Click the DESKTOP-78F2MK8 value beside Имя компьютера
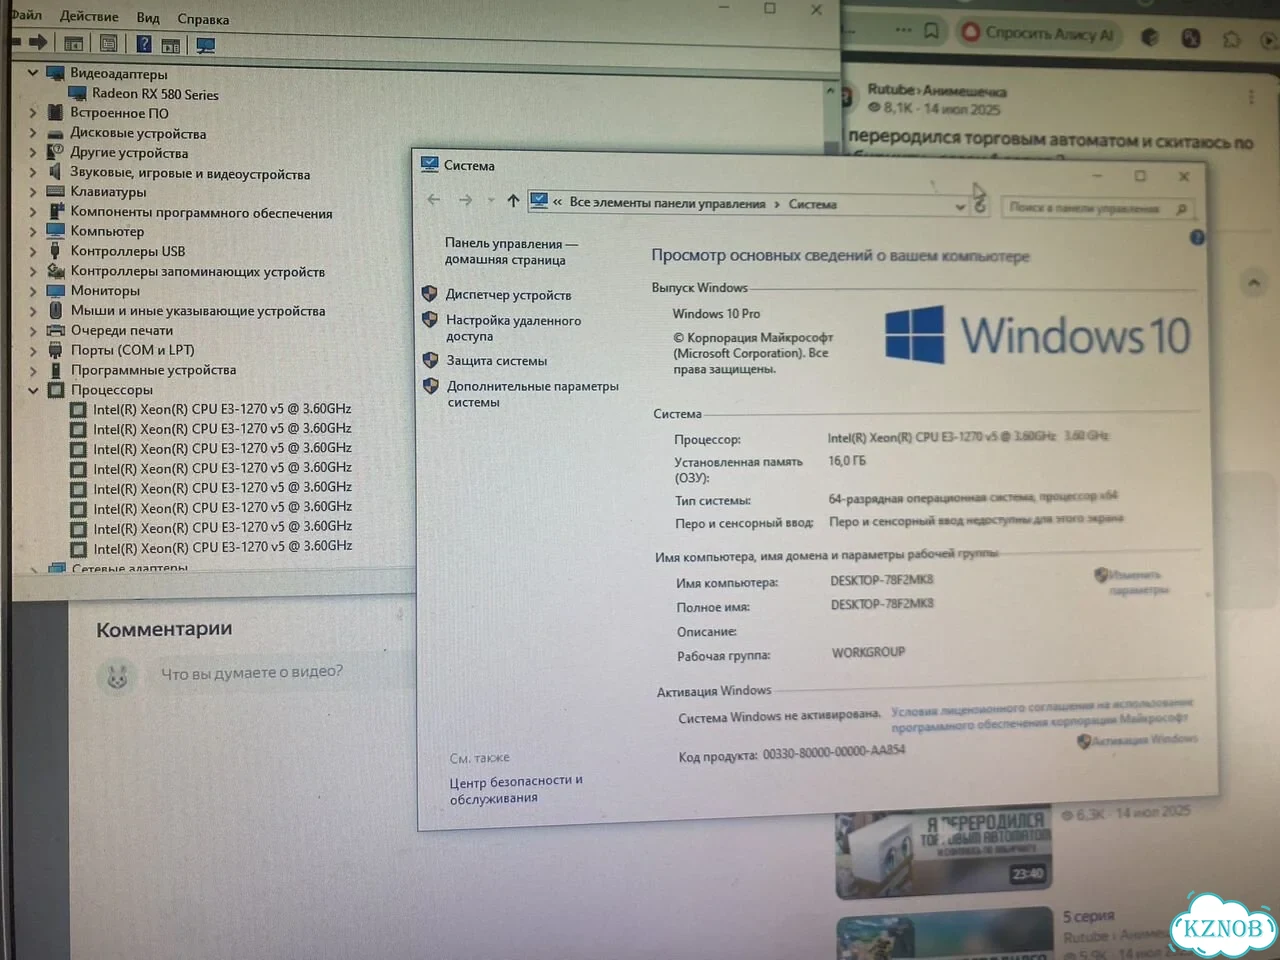1280x960 pixels. [x=882, y=580]
